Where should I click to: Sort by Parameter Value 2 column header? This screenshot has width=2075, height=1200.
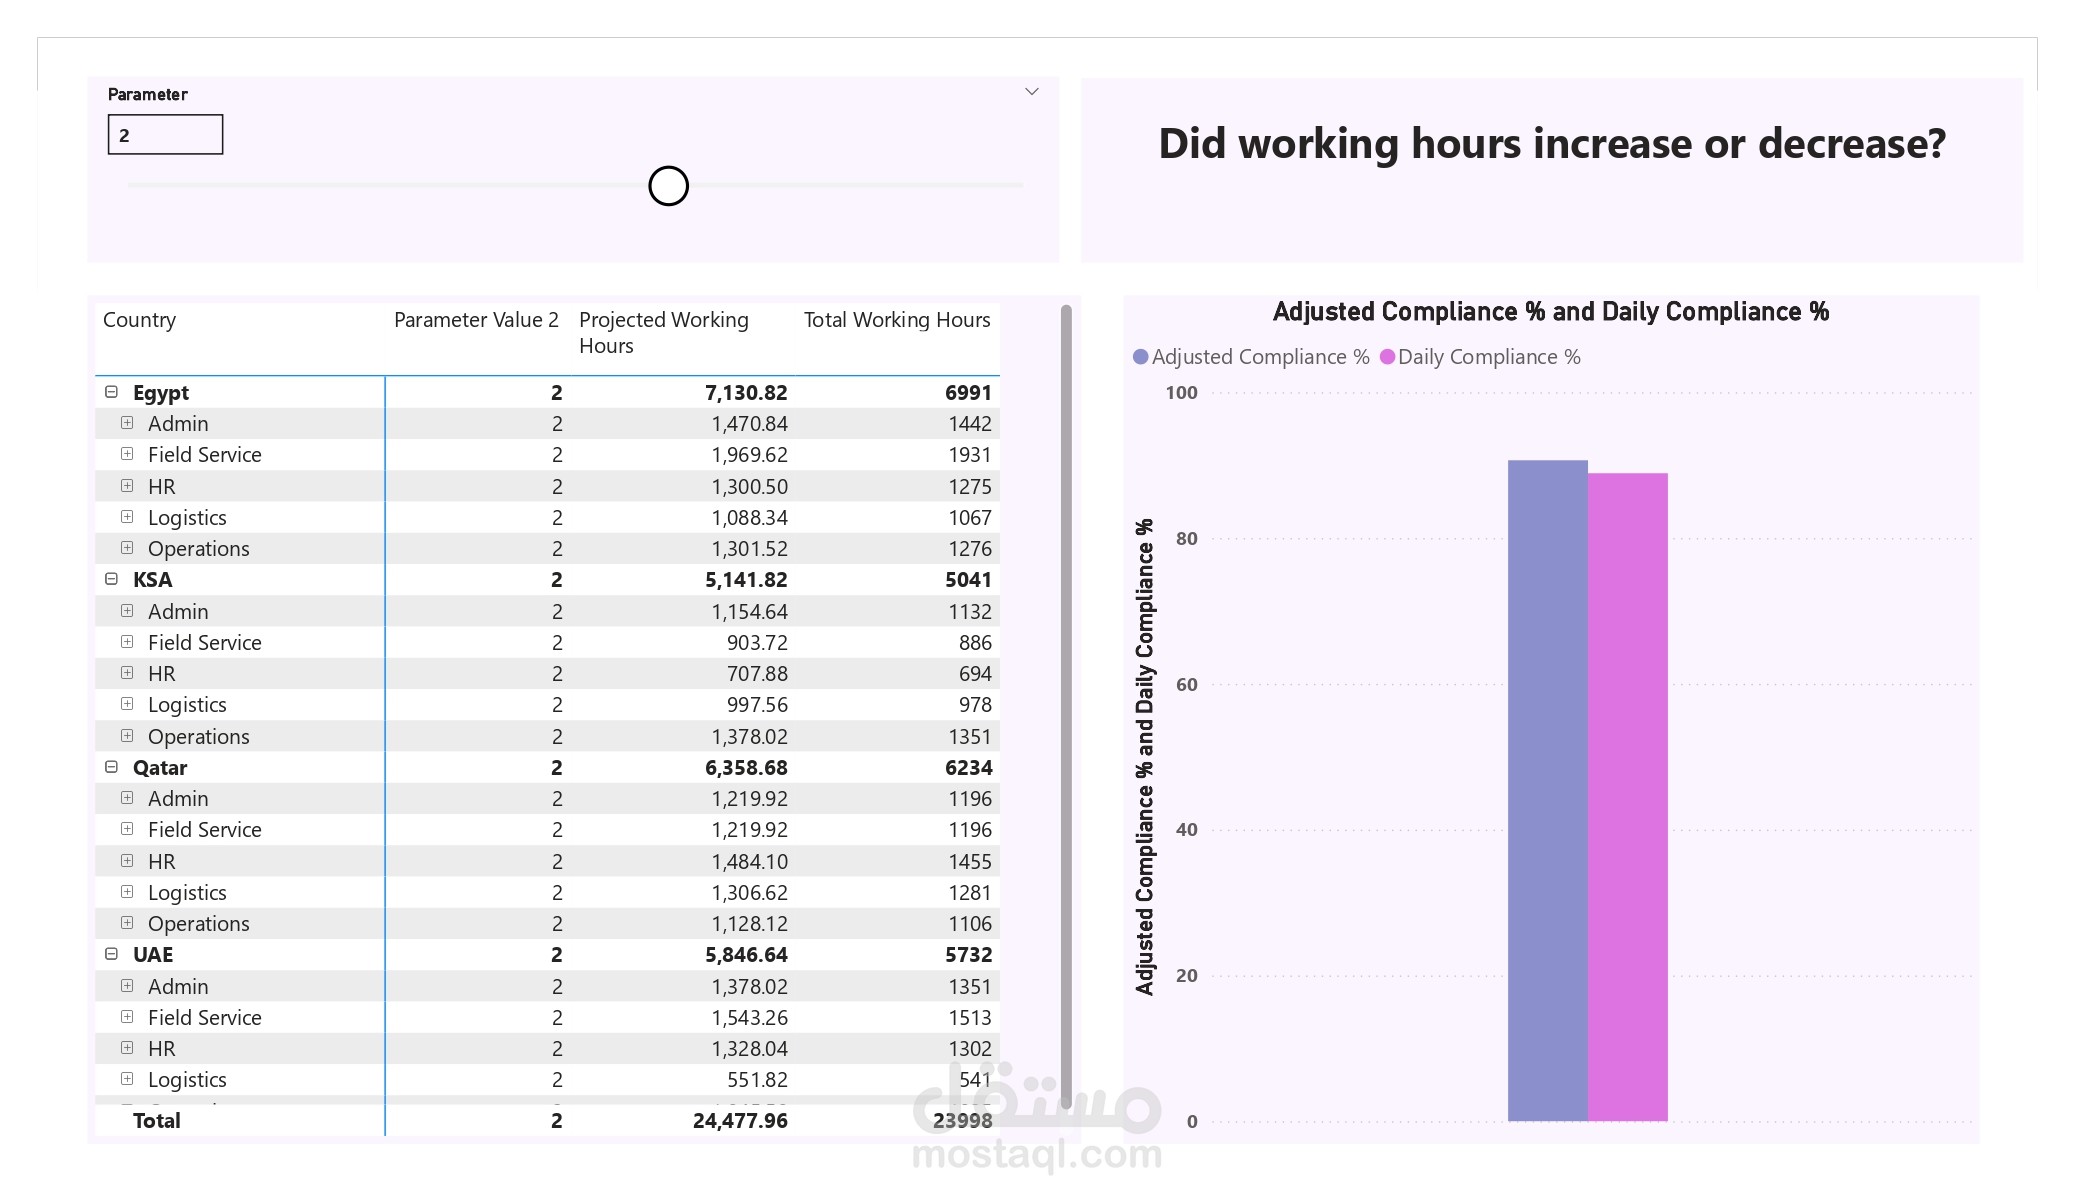[476, 320]
